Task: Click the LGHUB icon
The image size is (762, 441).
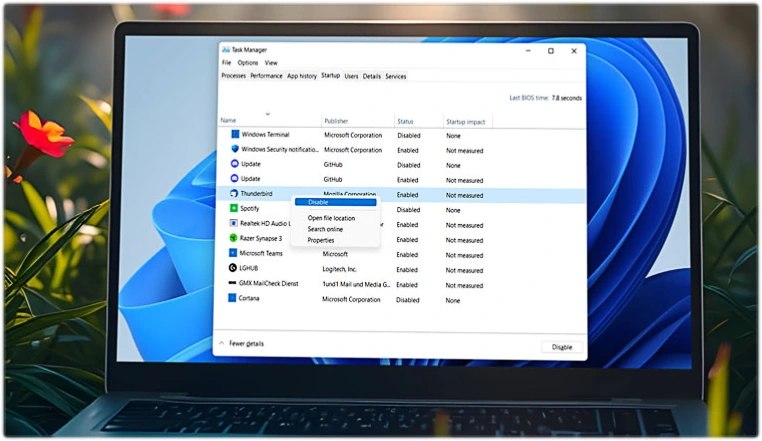Action: pos(232,268)
